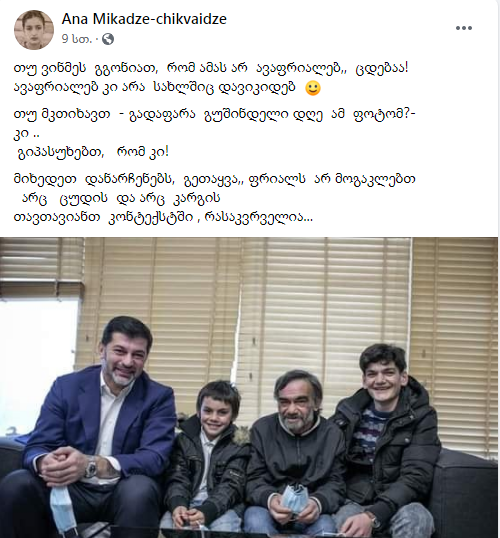Open Ana Mikadze-chikvaidze's profile picture

click(34, 30)
